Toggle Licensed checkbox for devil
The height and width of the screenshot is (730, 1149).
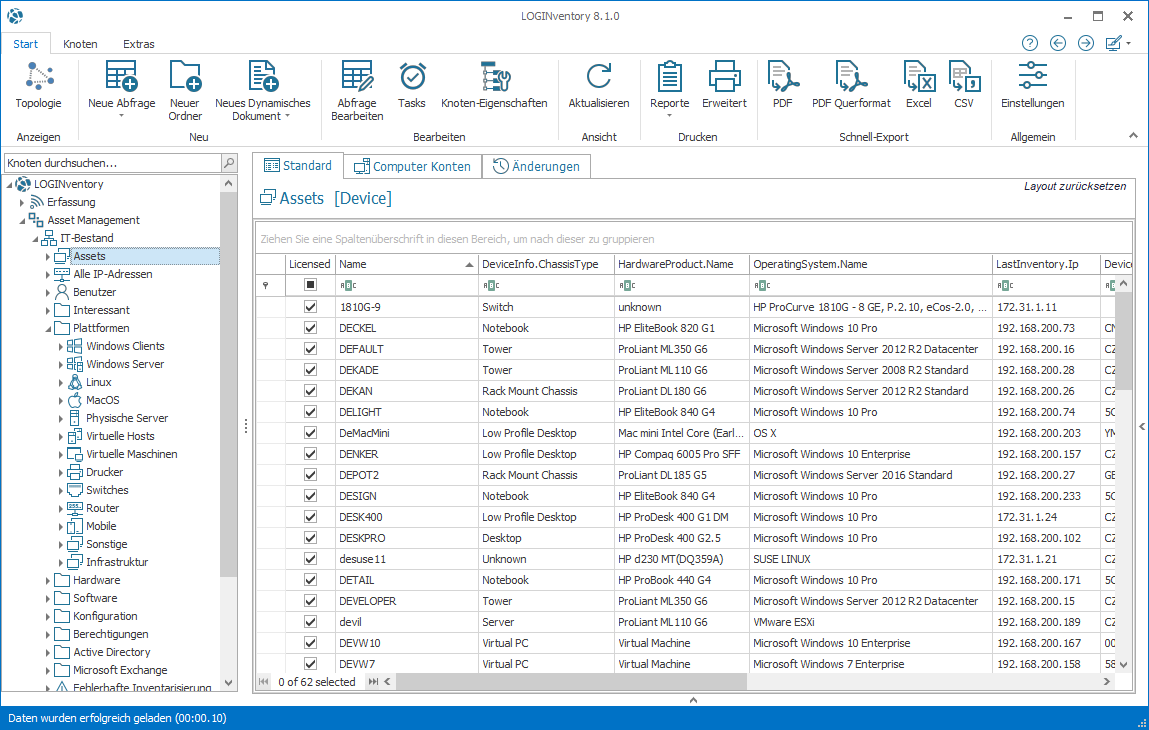coord(311,622)
